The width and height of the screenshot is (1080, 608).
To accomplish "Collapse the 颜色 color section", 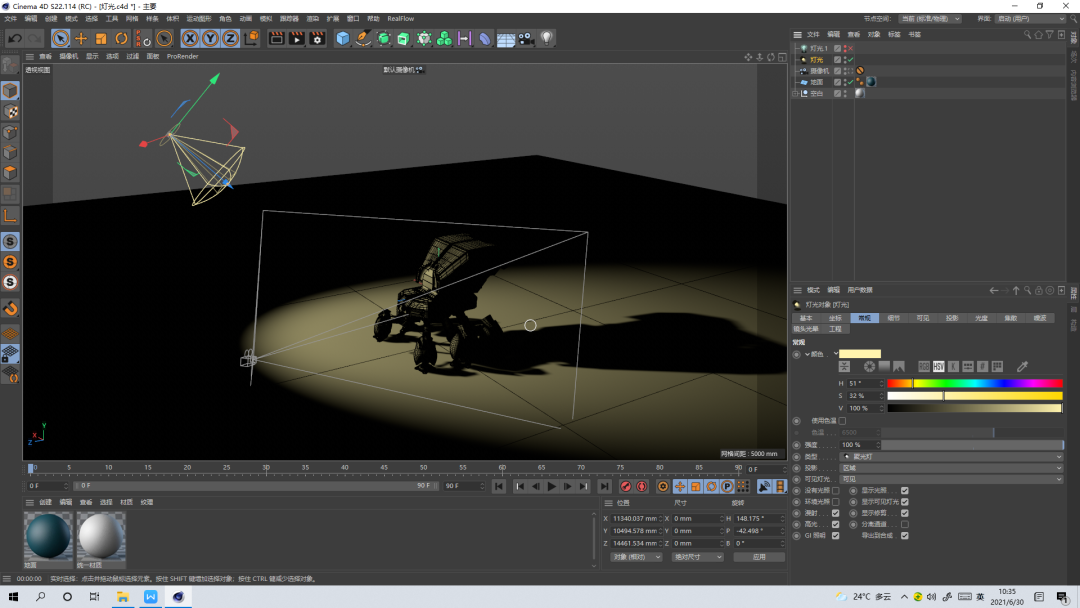I will pos(807,355).
